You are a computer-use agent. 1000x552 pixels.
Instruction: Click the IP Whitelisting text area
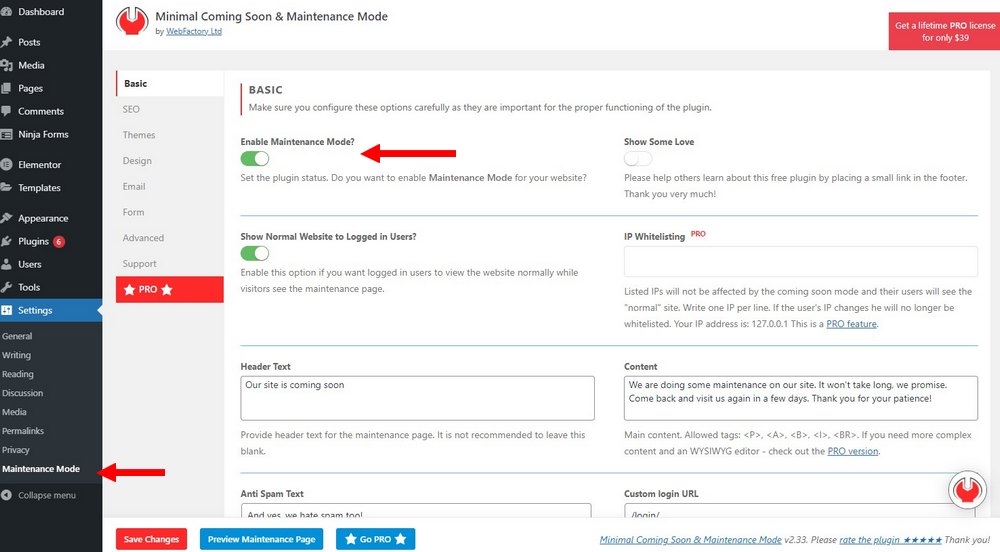point(801,261)
